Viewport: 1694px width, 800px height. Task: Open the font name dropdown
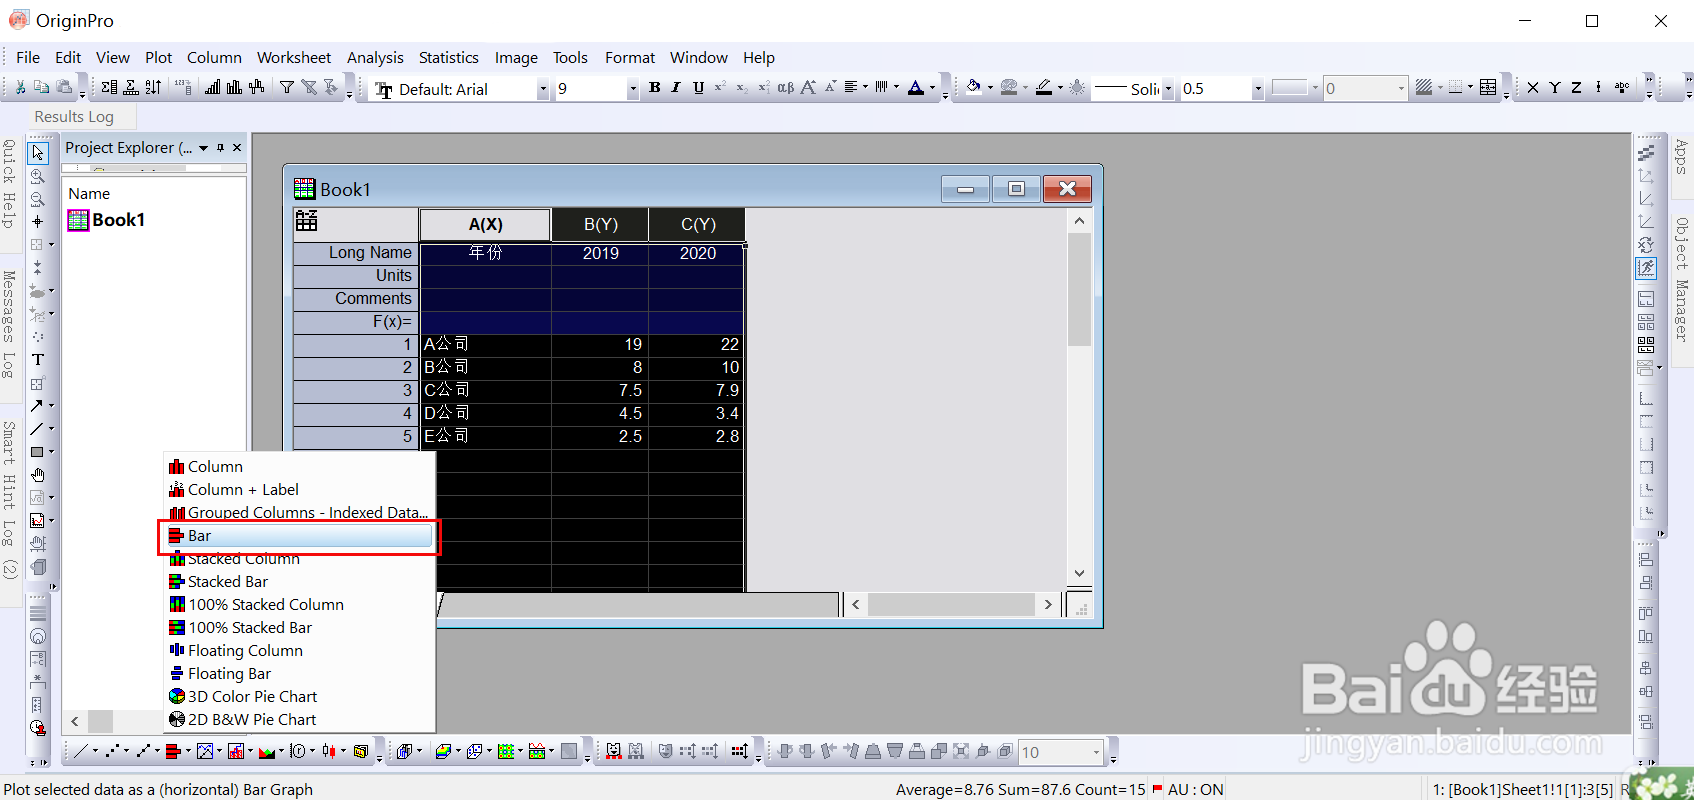coord(543,89)
